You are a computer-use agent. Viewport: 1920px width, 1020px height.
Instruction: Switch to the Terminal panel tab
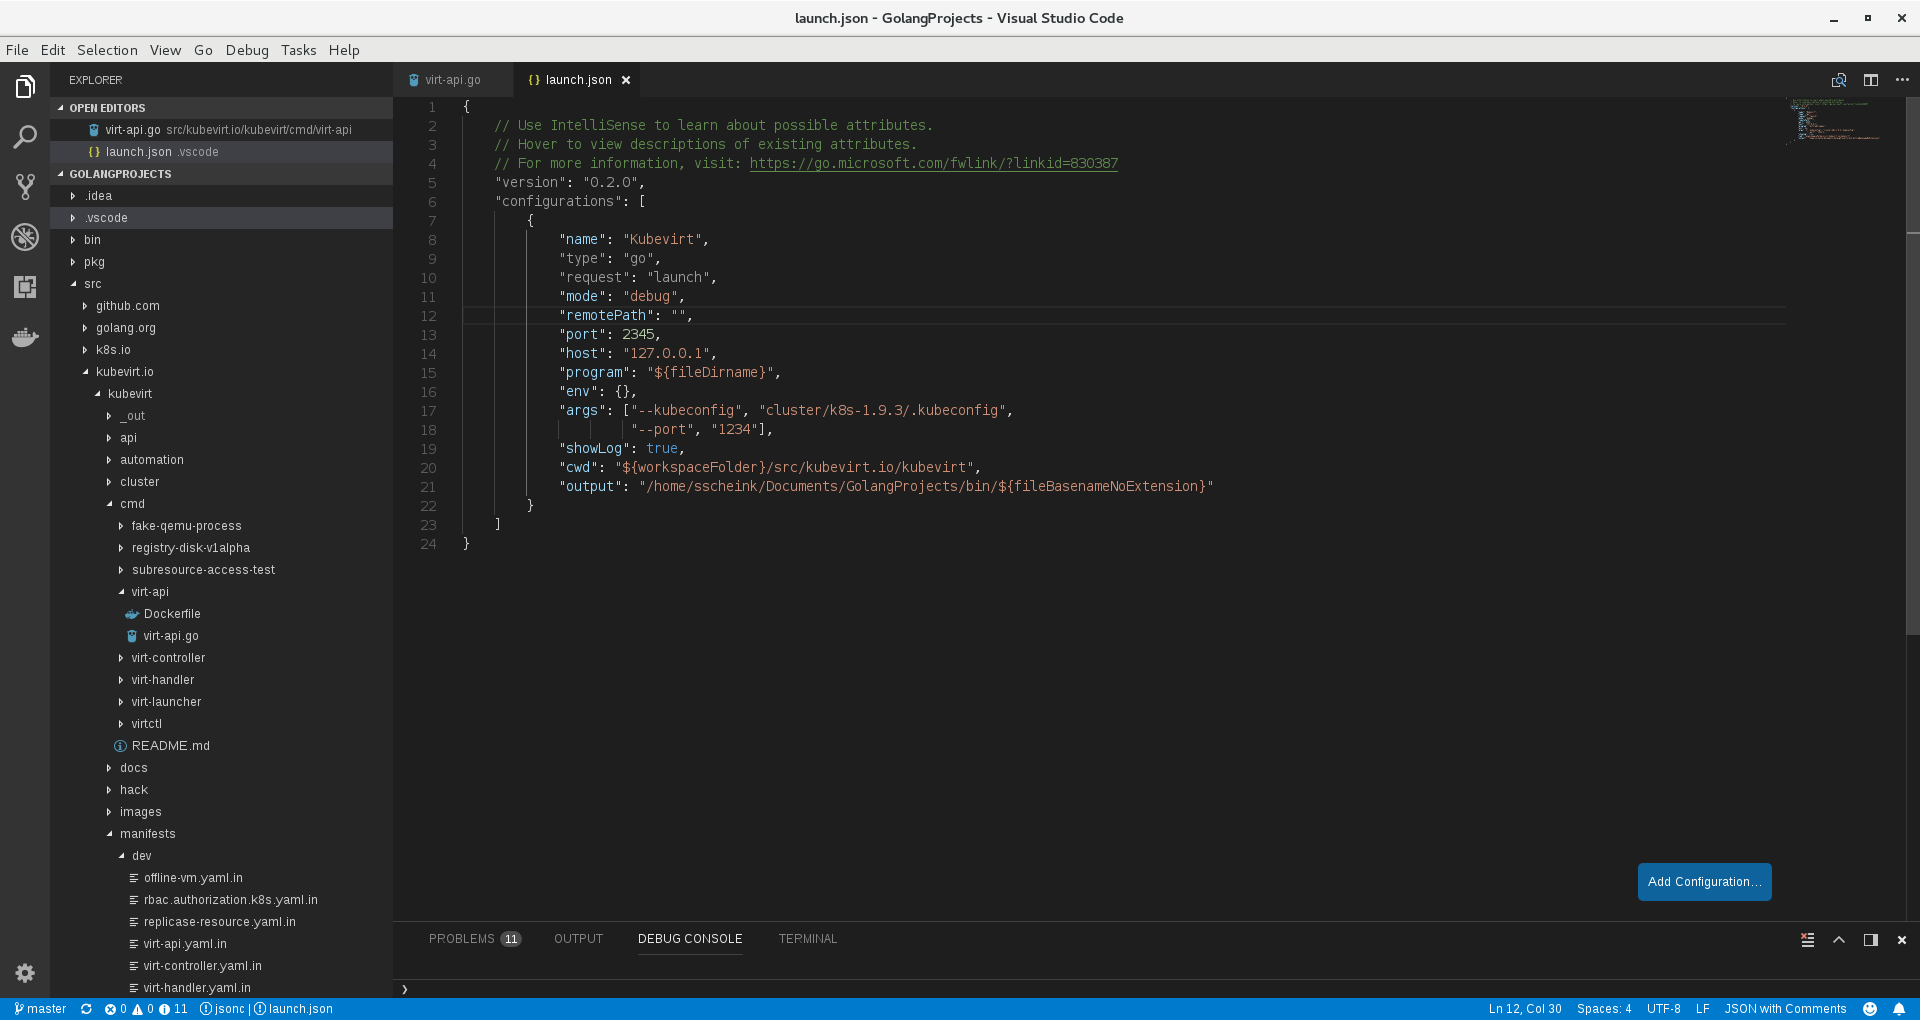[x=807, y=939]
